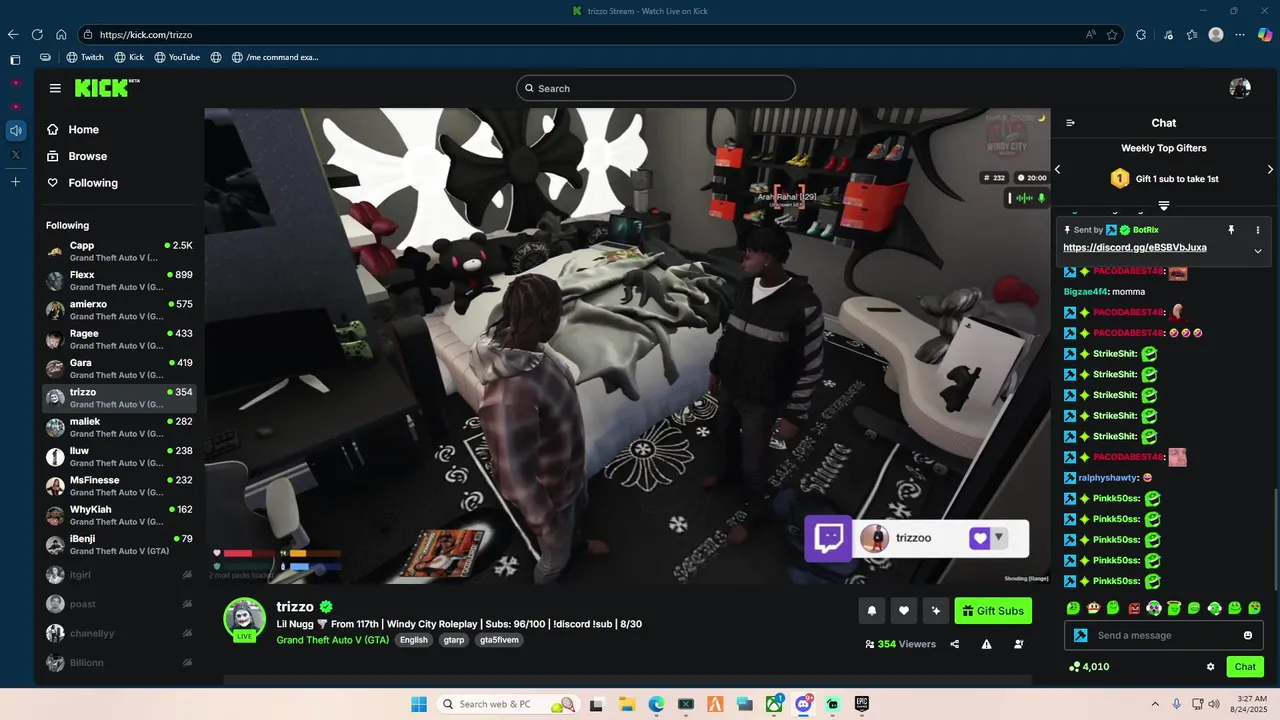Open MsFinesse channel in Following list
Screen dimensions: 1280x720
click(119, 486)
